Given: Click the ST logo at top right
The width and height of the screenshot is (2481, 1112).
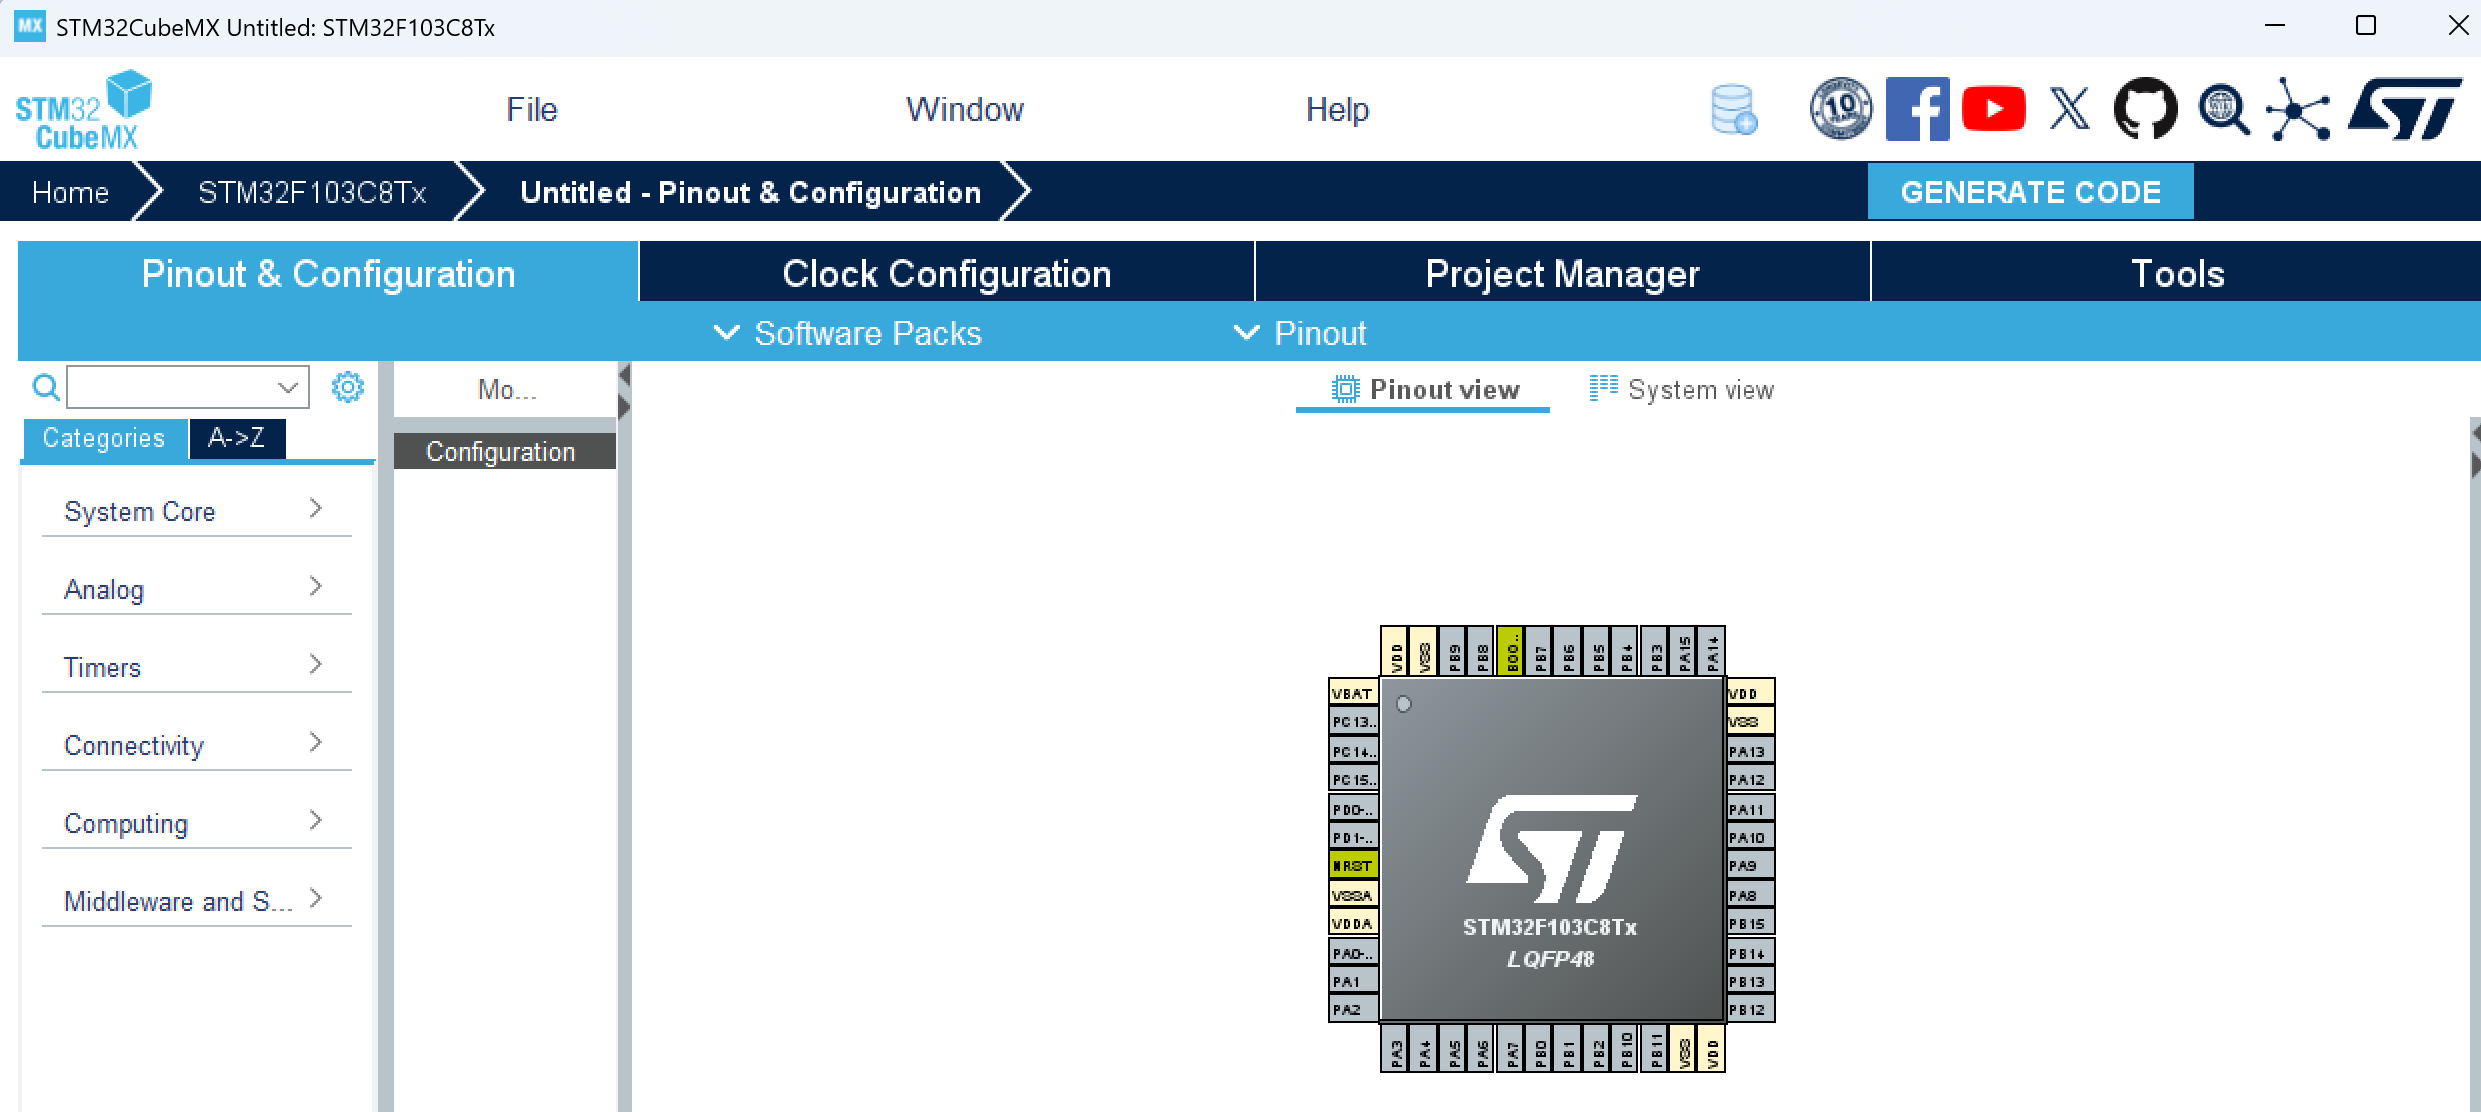Looking at the screenshot, I should [x=2405, y=109].
